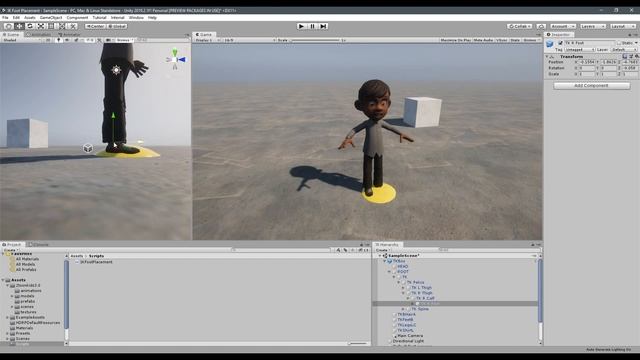
Task: Click search by type icon in Project panel
Action: [x=338, y=250]
